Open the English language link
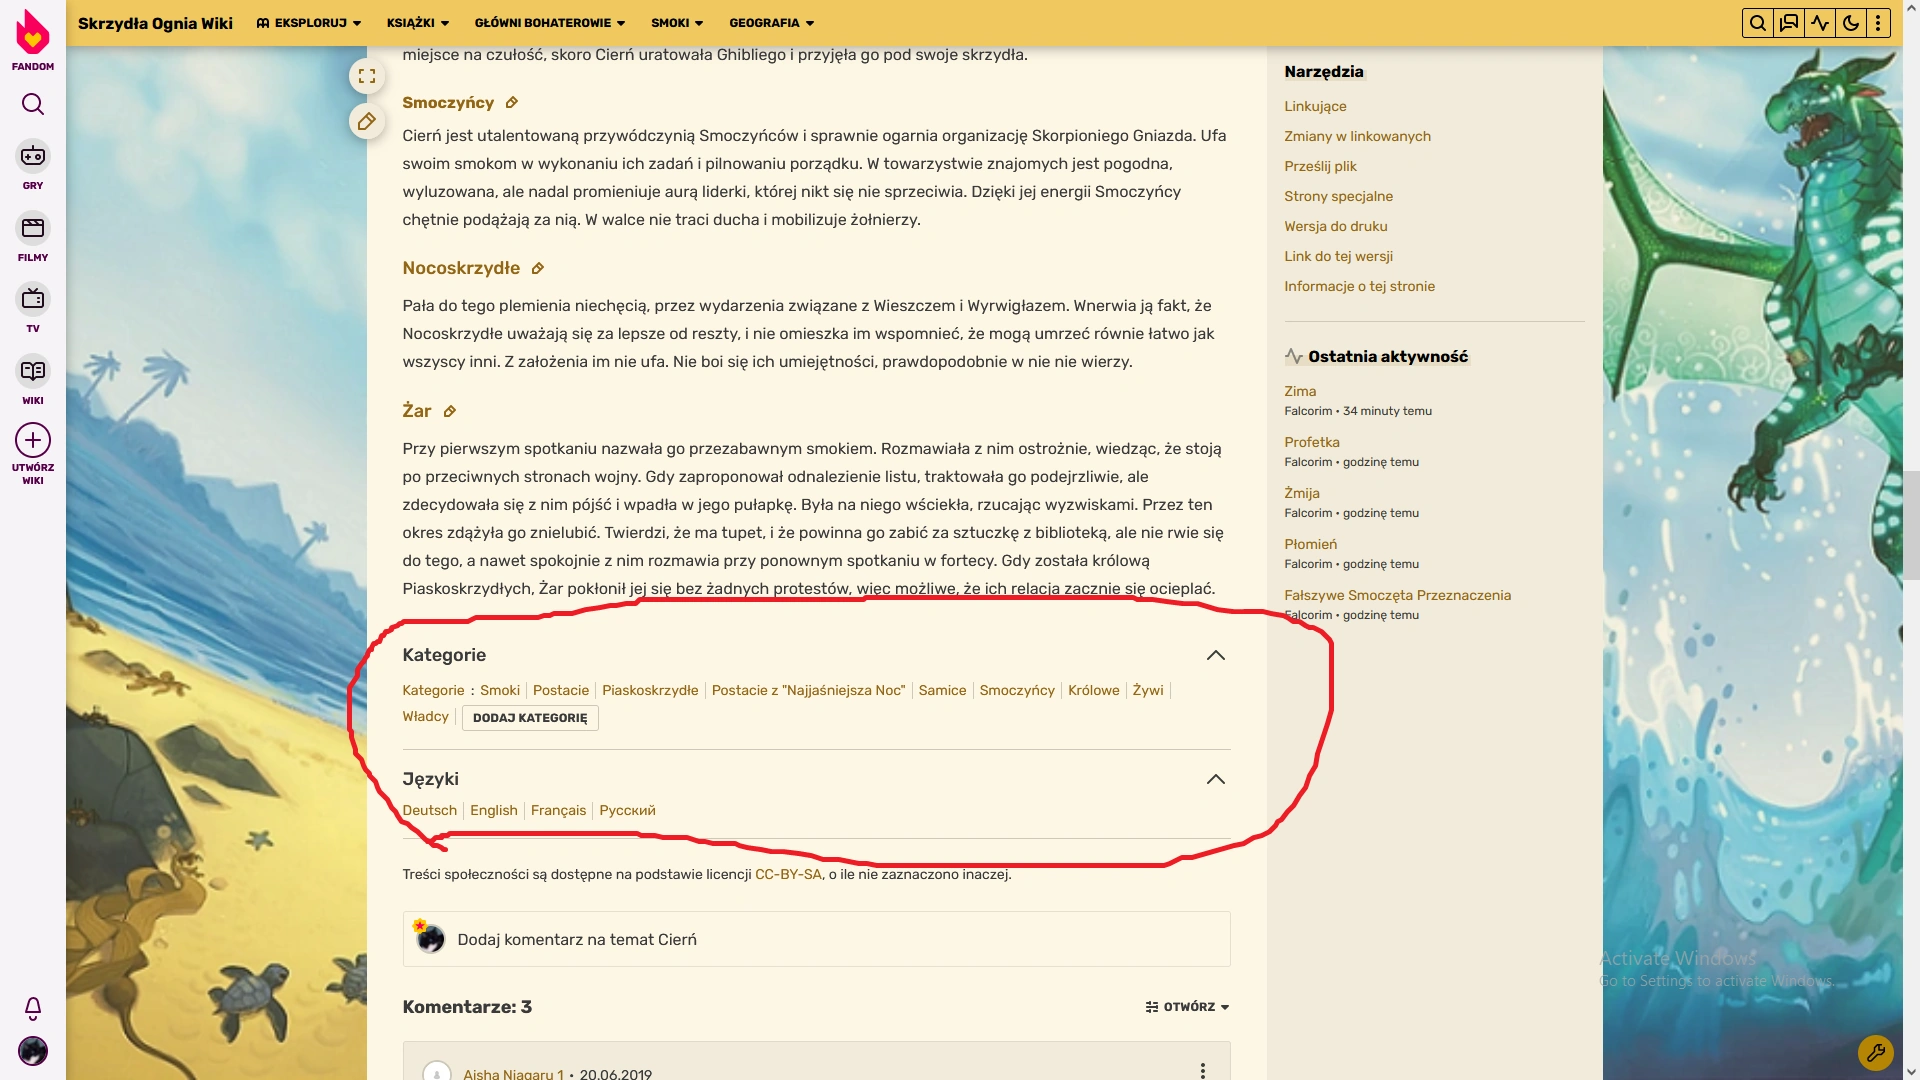This screenshot has width=1920, height=1080. (x=494, y=810)
